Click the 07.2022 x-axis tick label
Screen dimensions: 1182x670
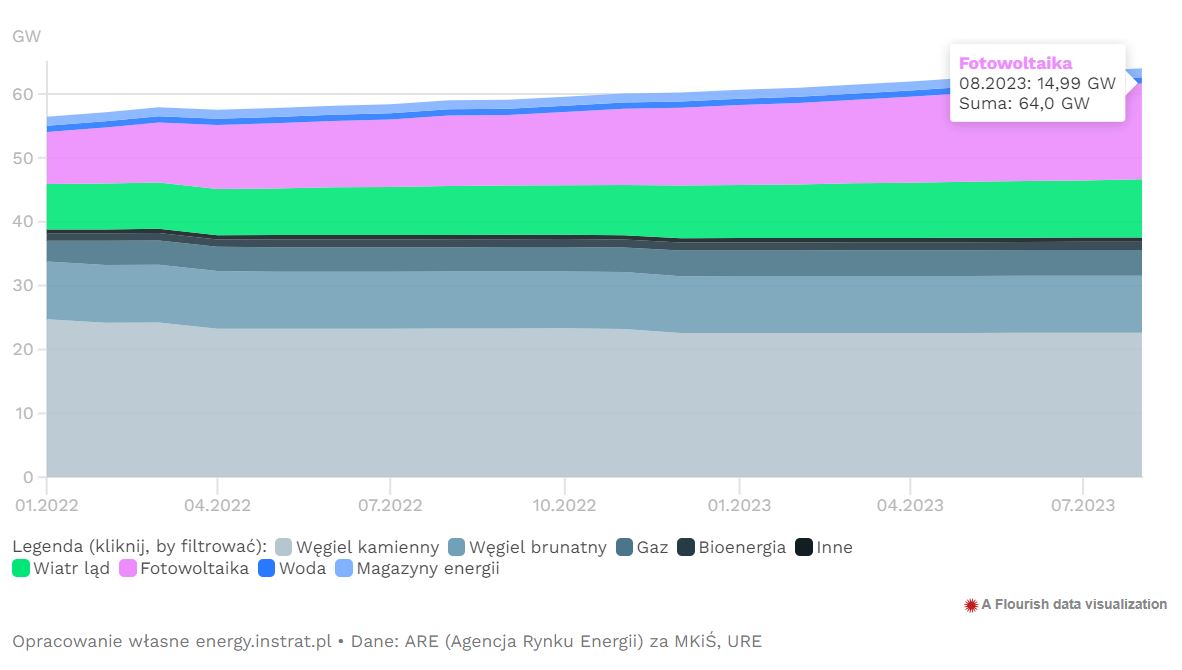(x=389, y=506)
